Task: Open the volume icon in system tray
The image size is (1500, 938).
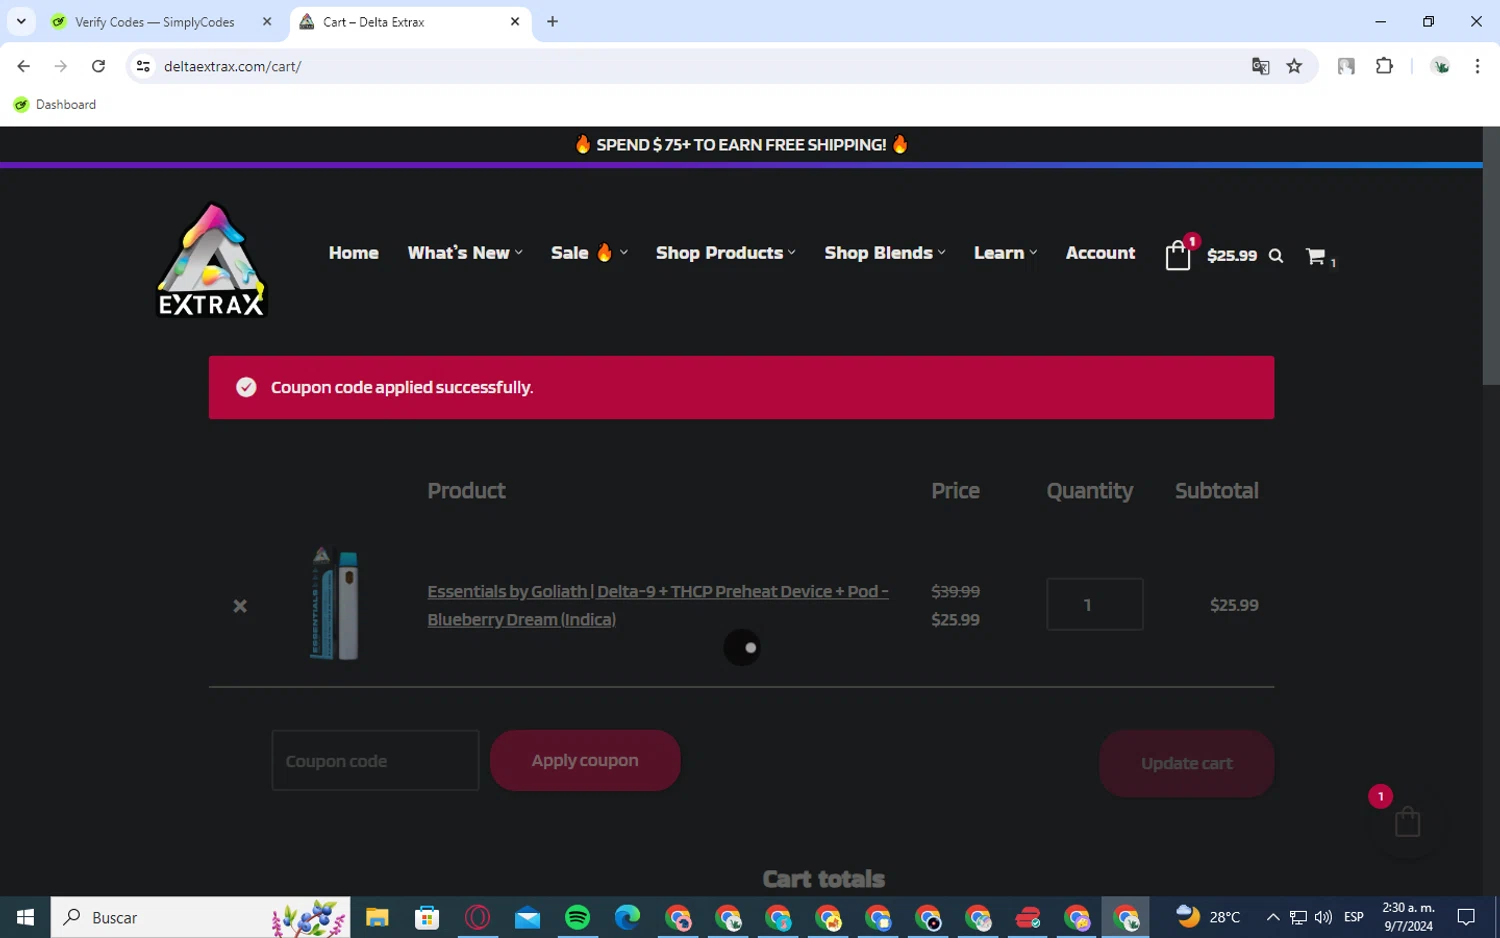Action: [1323, 917]
